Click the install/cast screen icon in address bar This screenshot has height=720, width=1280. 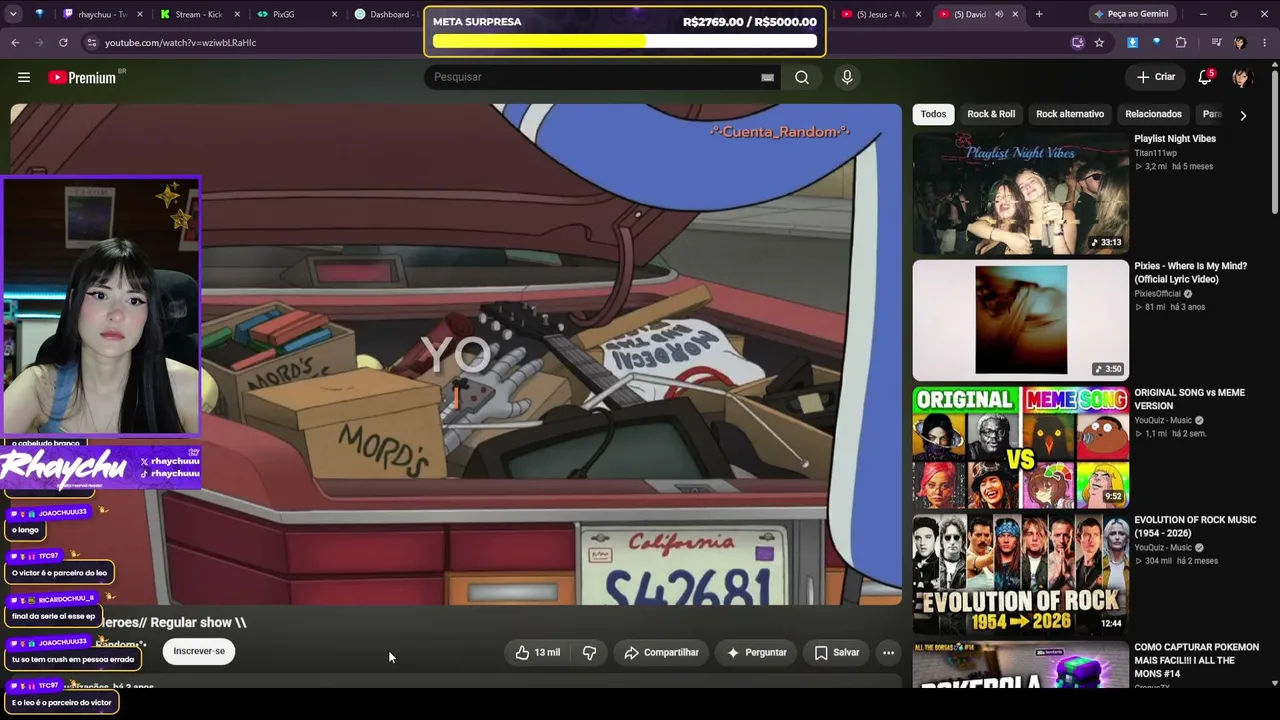click(x=1077, y=43)
